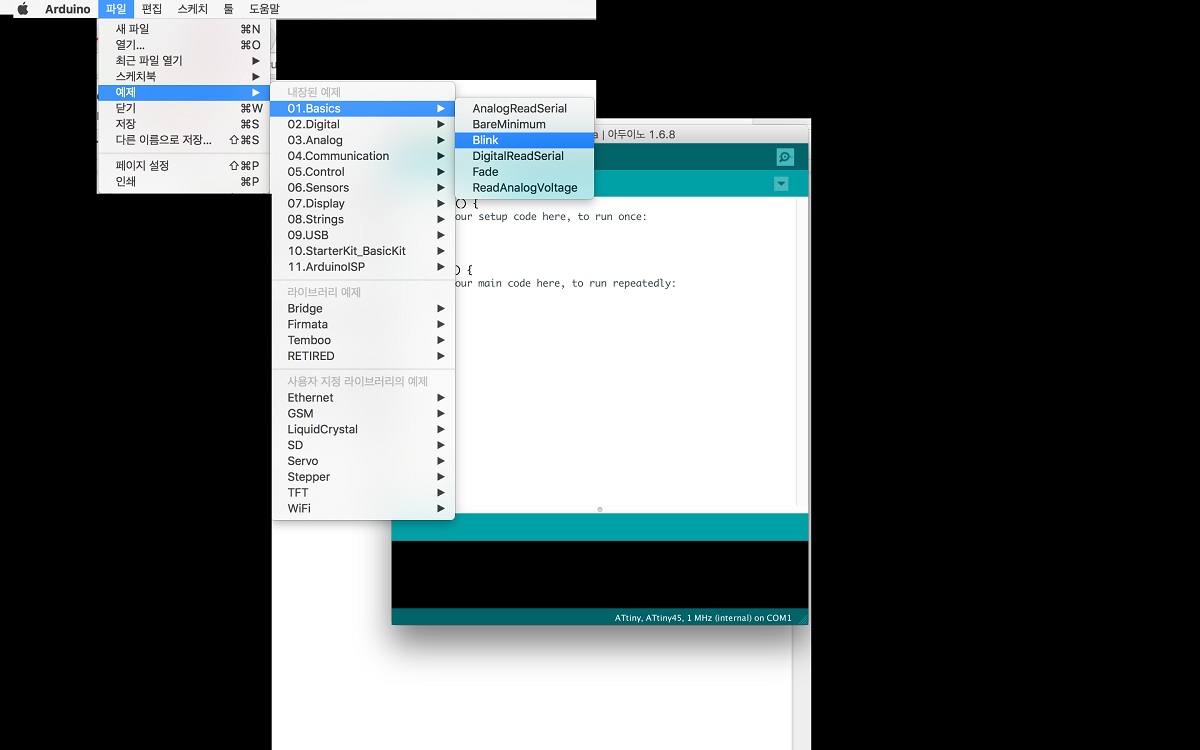Select 열기... menu entry

click(x=185, y=45)
